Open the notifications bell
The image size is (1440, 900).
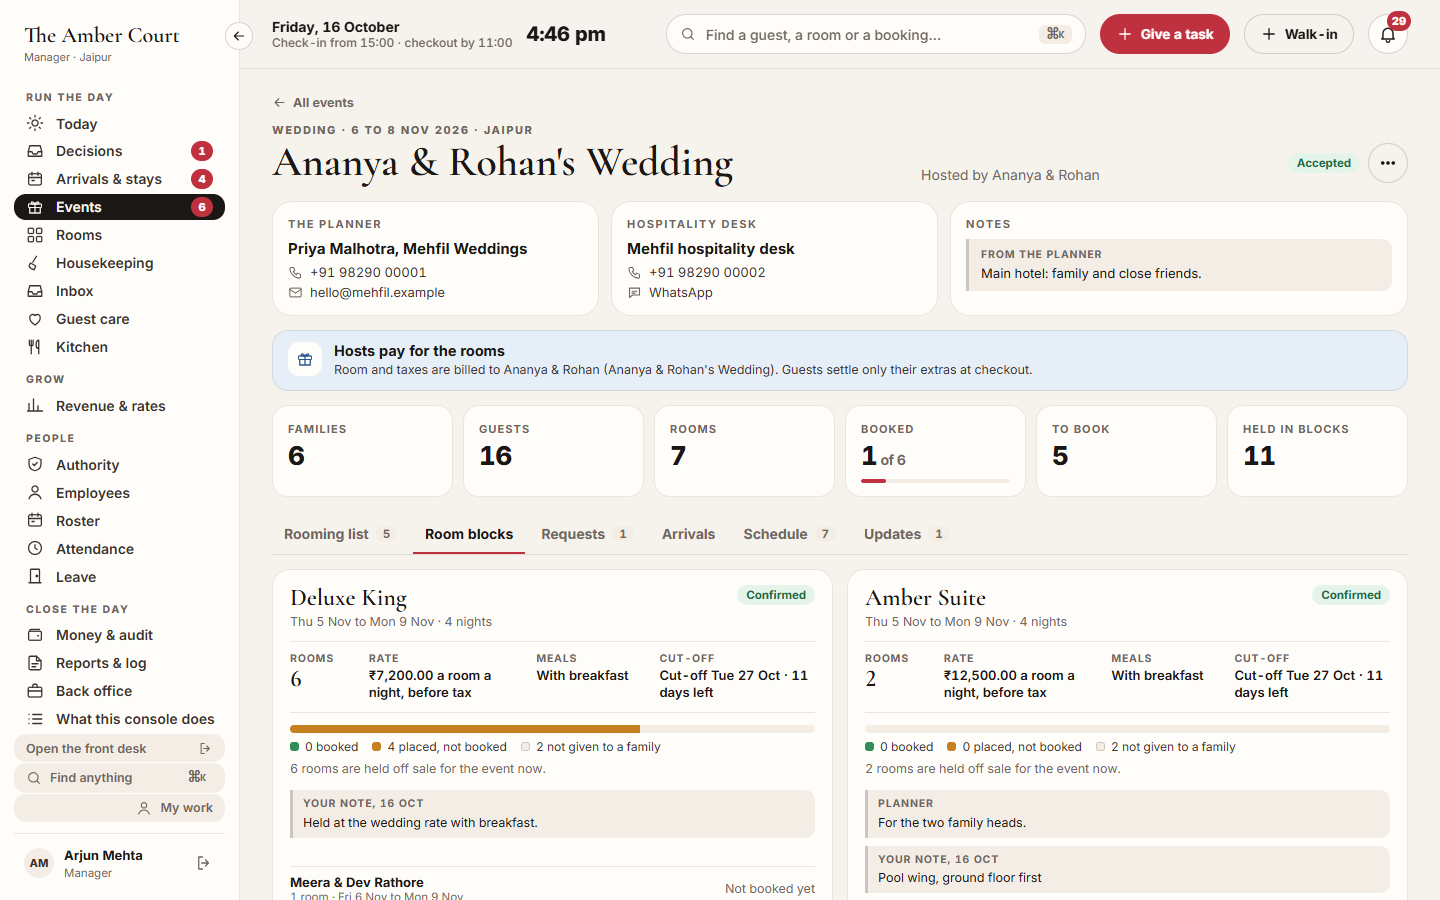click(1388, 35)
